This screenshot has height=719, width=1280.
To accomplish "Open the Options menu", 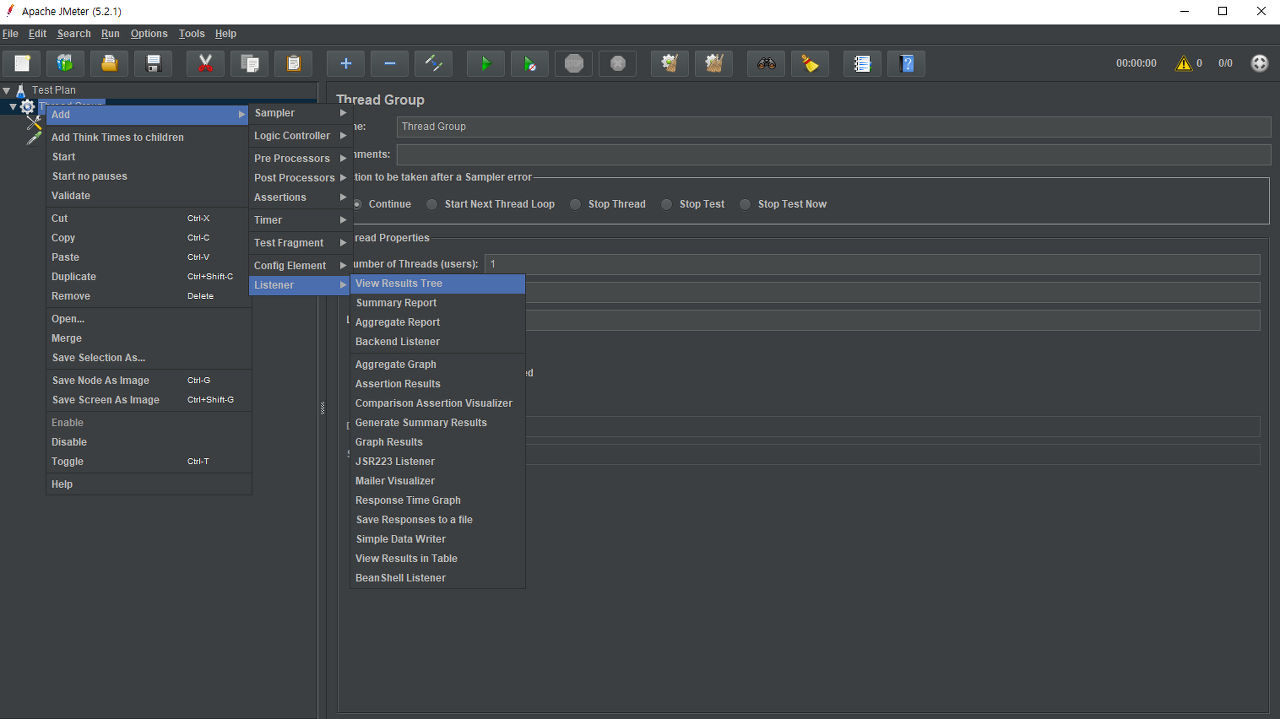I will (149, 33).
